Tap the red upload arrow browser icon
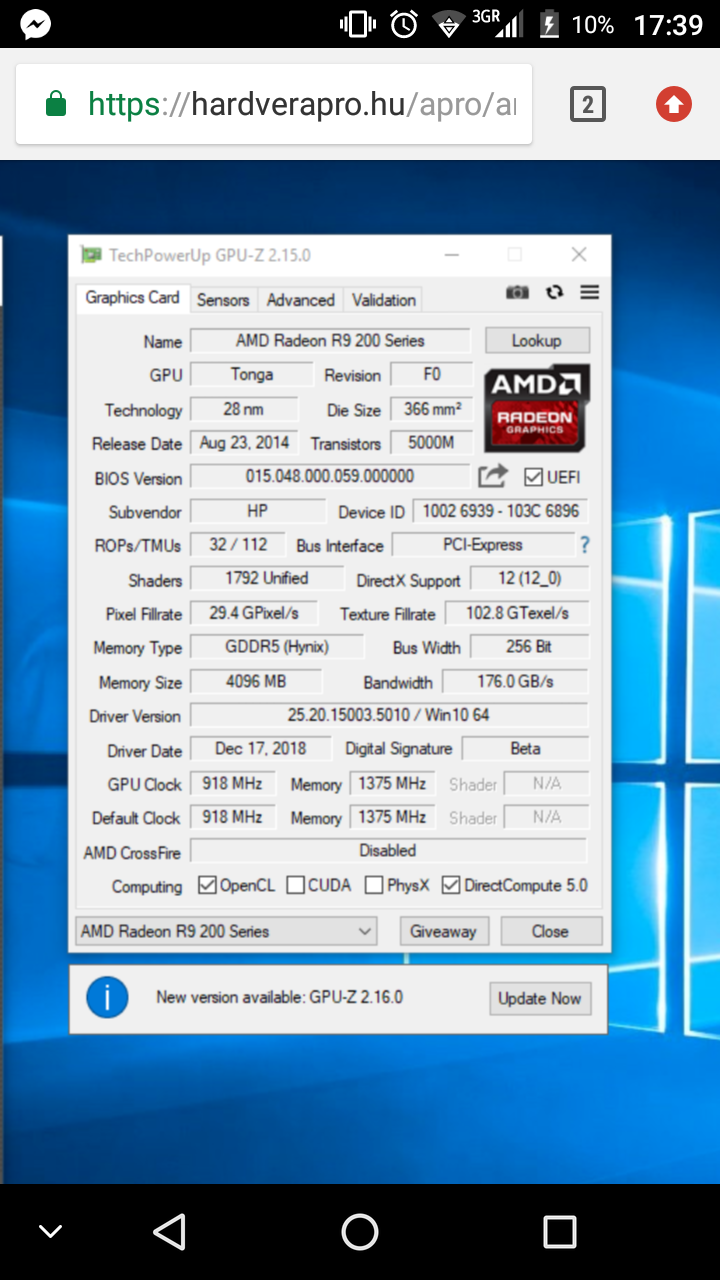This screenshot has width=720, height=1280. click(674, 104)
